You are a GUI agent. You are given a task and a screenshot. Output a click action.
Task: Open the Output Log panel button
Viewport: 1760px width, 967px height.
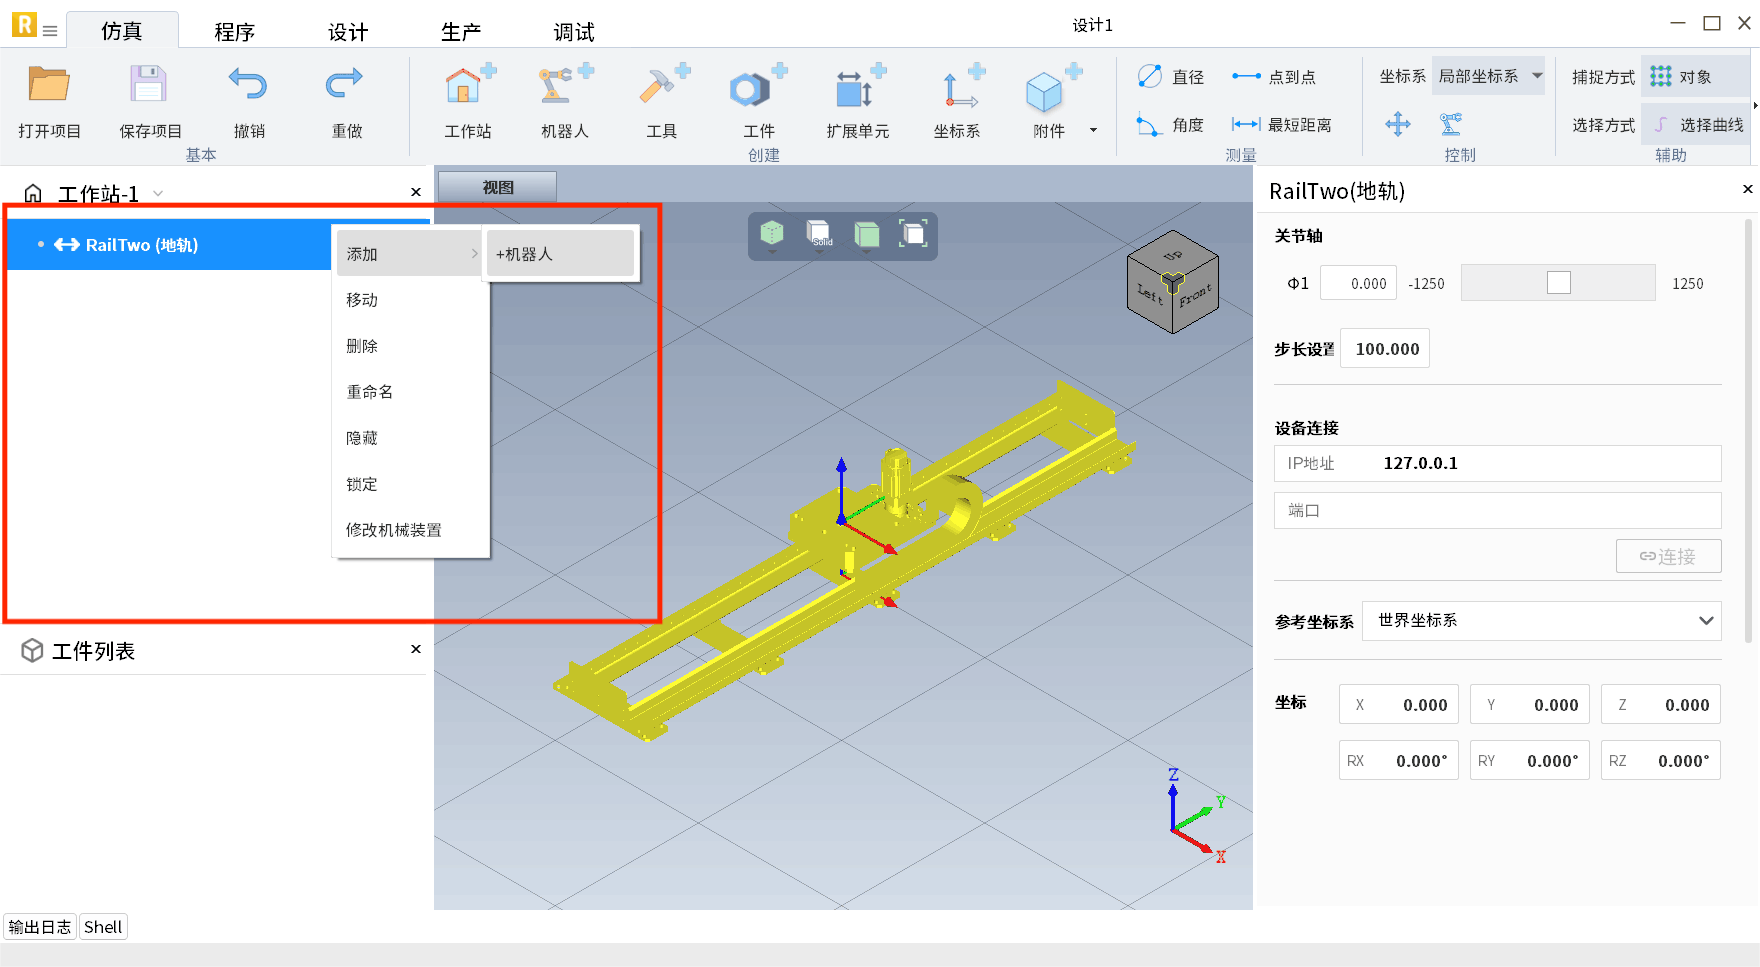pyautogui.click(x=40, y=927)
